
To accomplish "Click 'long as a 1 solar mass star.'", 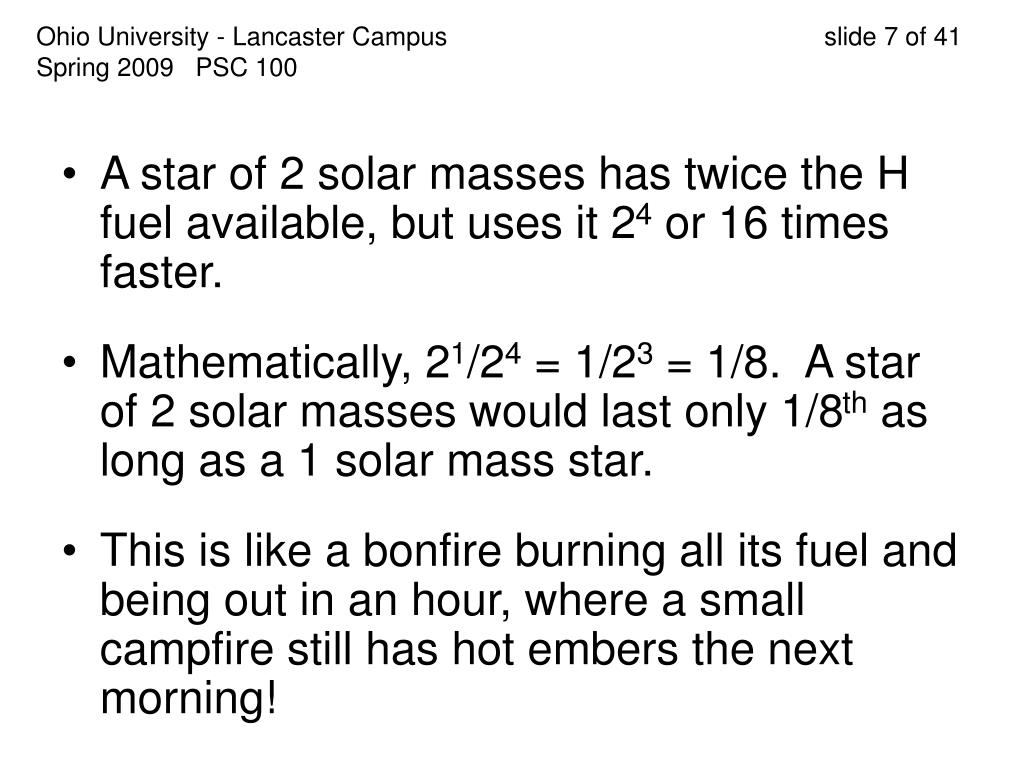I will (x=376, y=461).
